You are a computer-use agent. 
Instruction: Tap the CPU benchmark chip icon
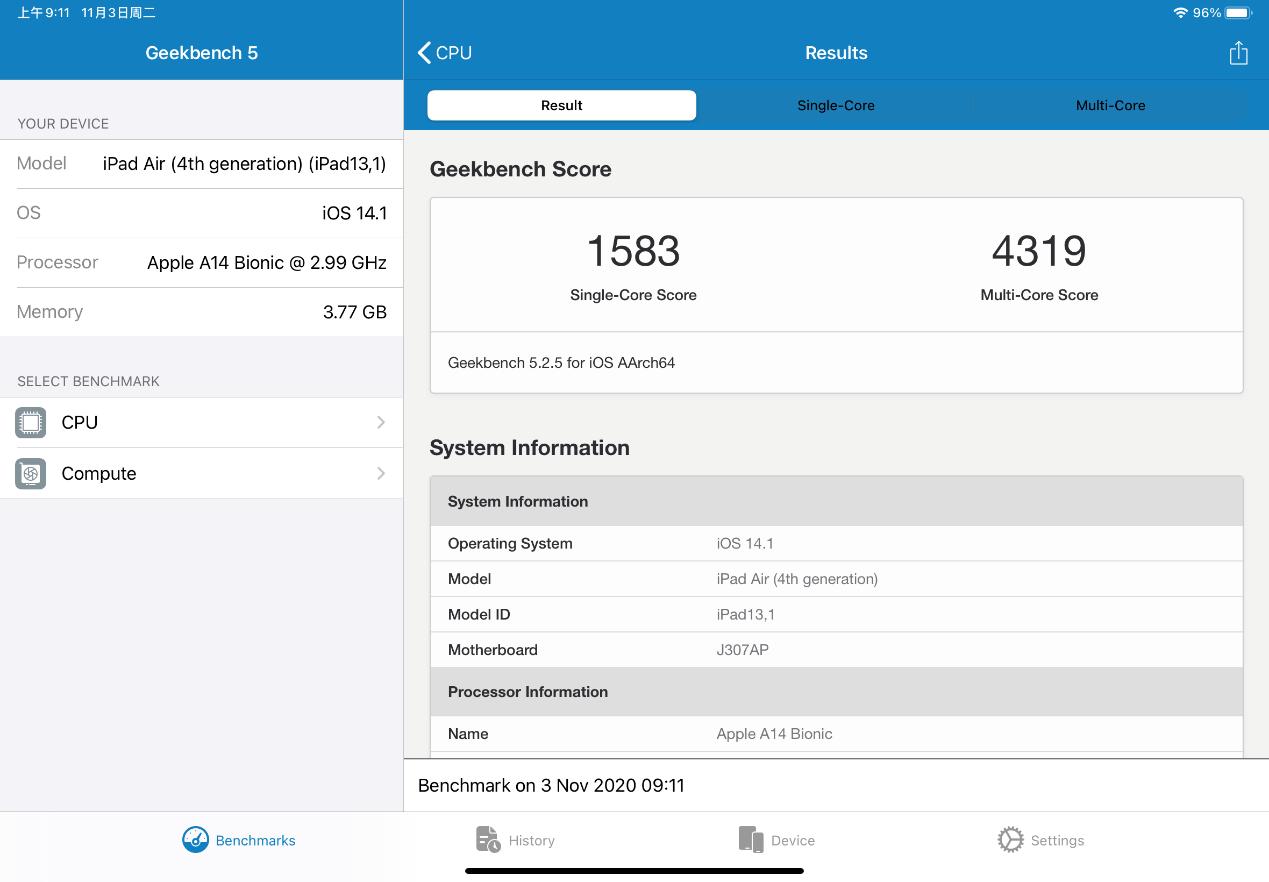pyautogui.click(x=31, y=423)
